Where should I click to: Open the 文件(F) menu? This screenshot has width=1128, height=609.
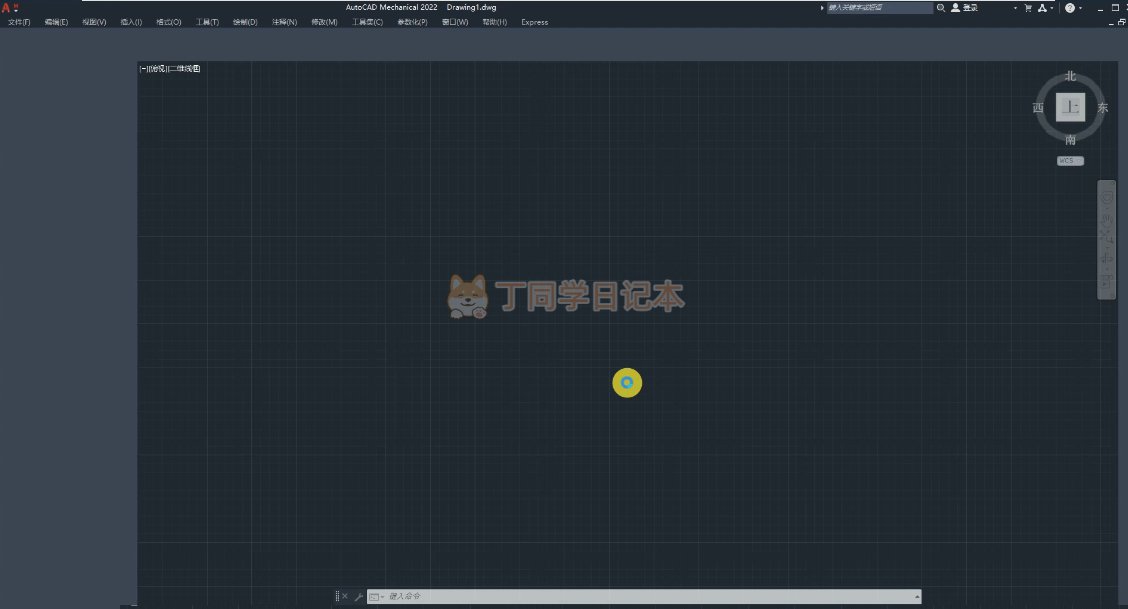coord(19,22)
